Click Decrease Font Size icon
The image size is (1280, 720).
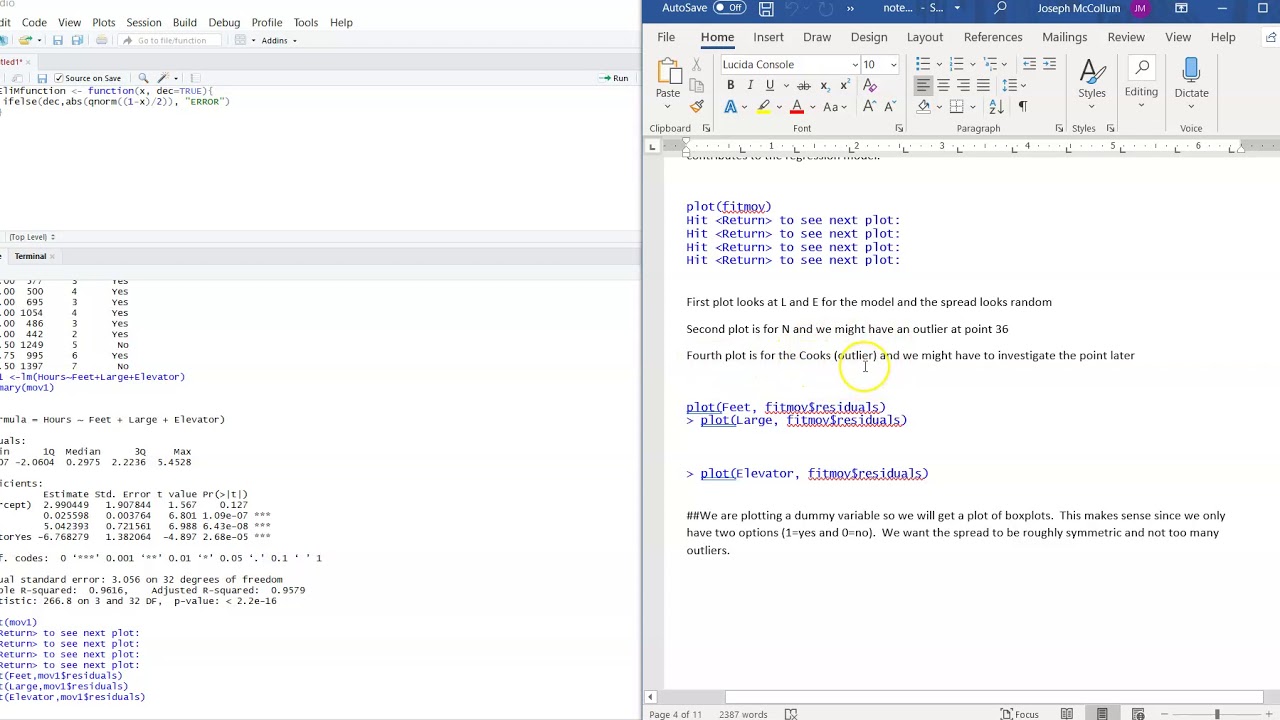point(888,107)
